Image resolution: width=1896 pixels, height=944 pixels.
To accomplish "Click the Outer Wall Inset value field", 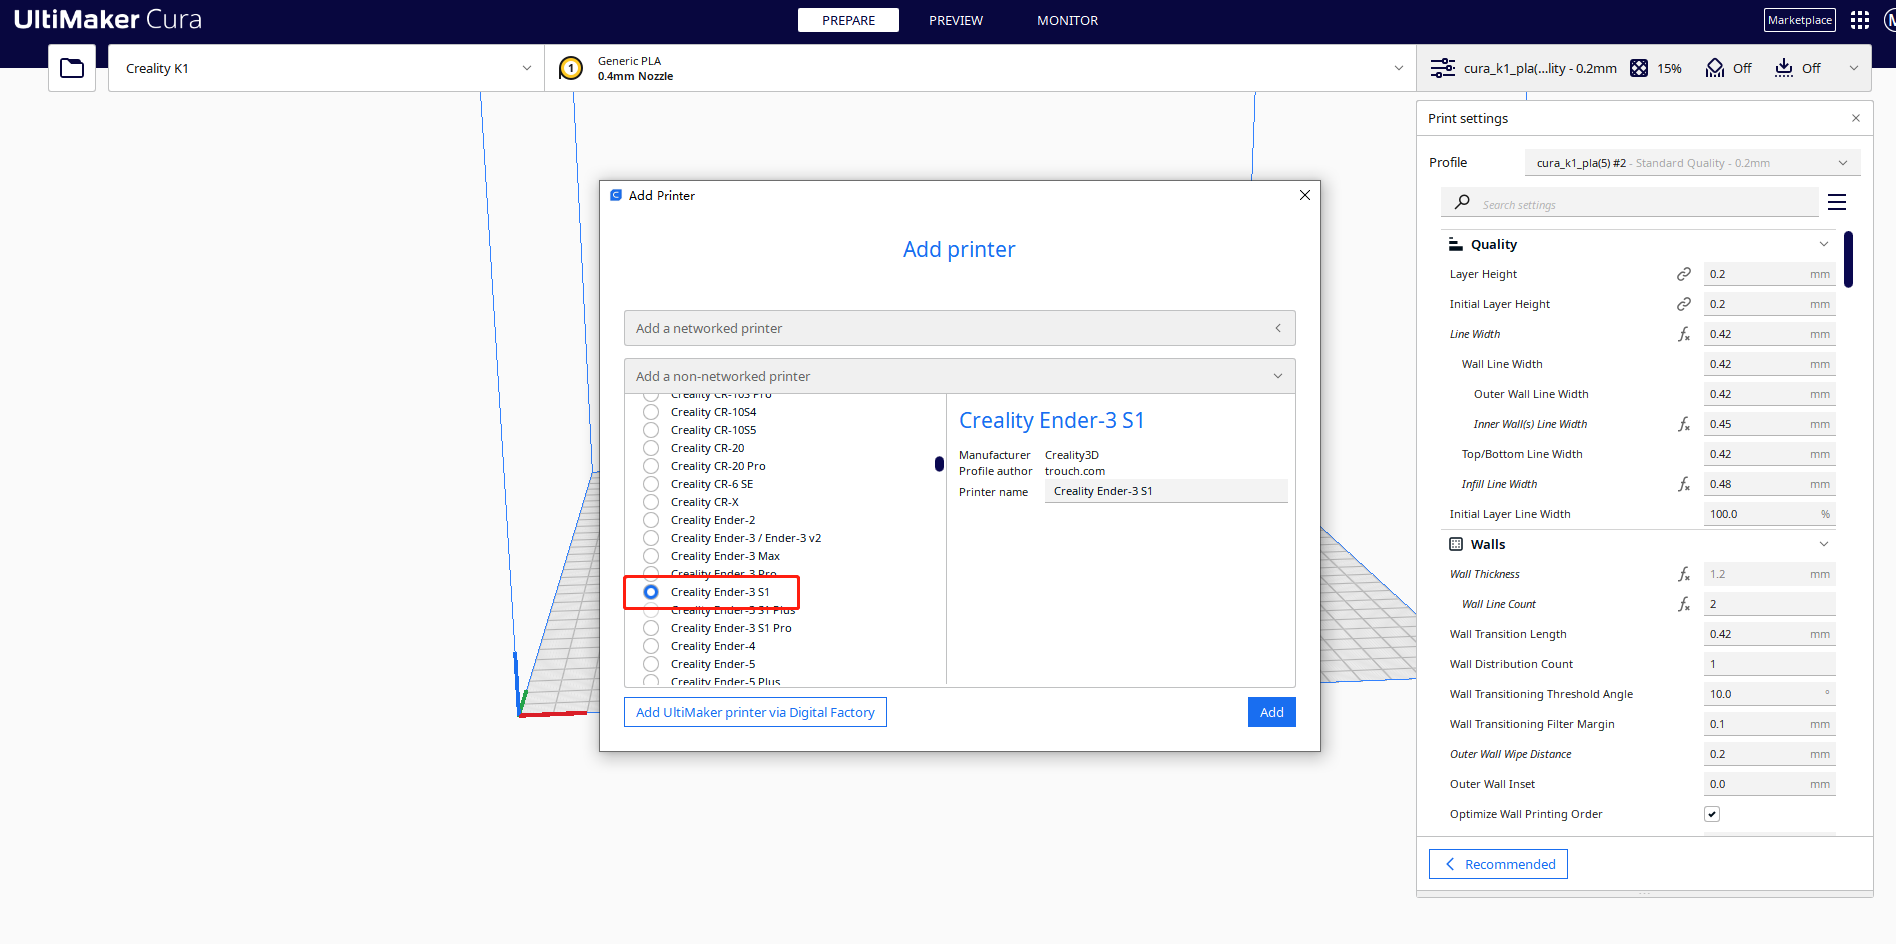I will (1770, 784).
